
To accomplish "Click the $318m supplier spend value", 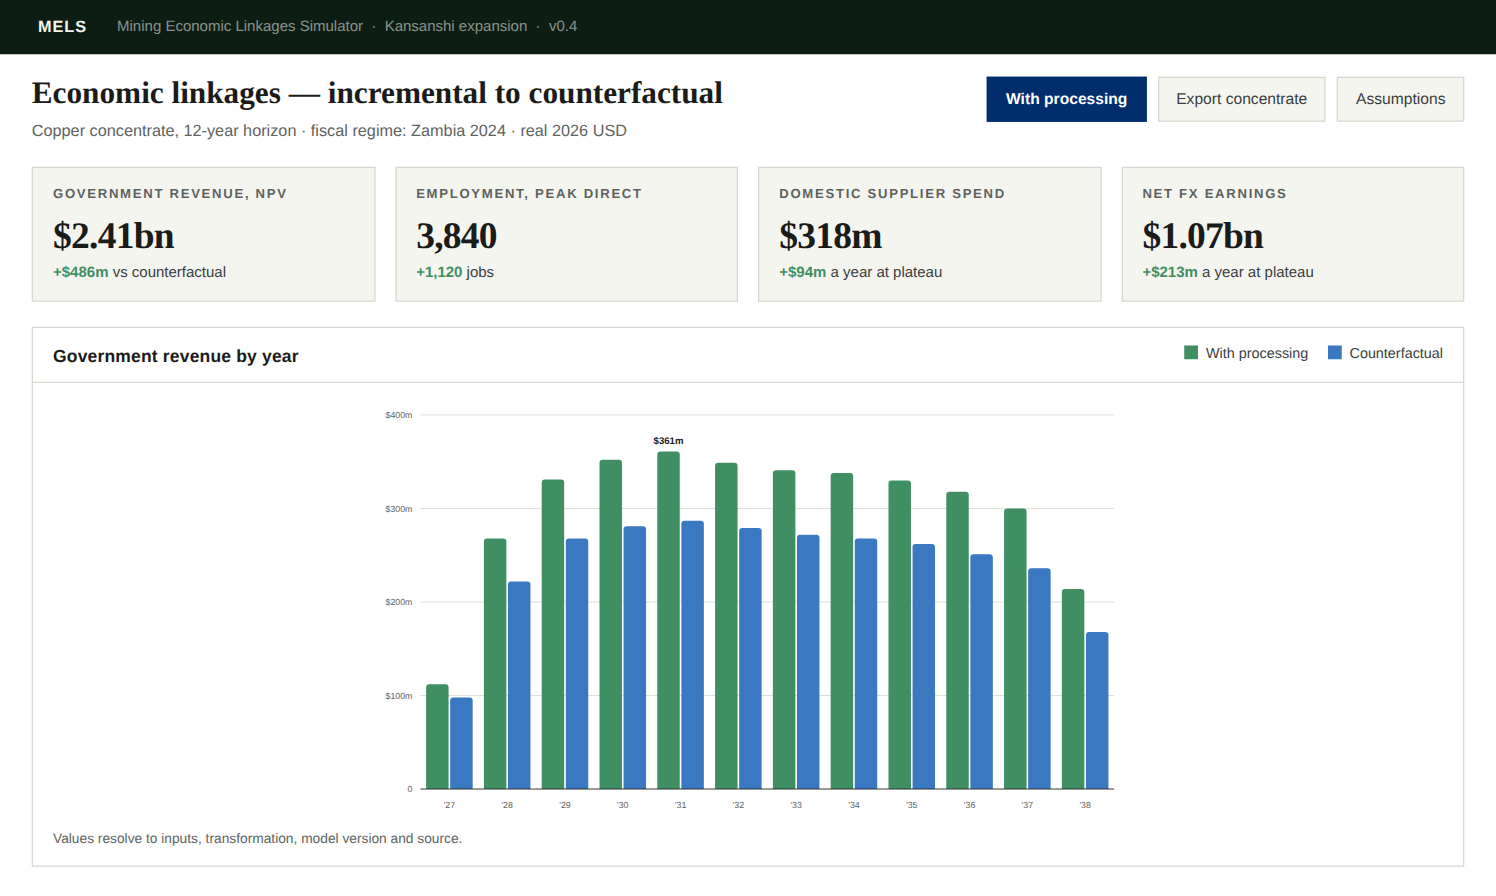I will (x=831, y=236).
